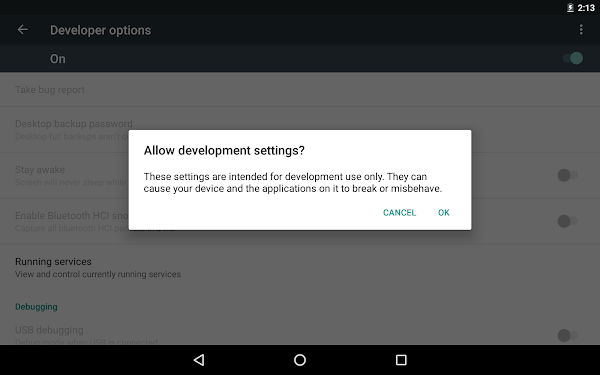Confirm with the OK button
The width and height of the screenshot is (600, 375).
[x=443, y=213]
